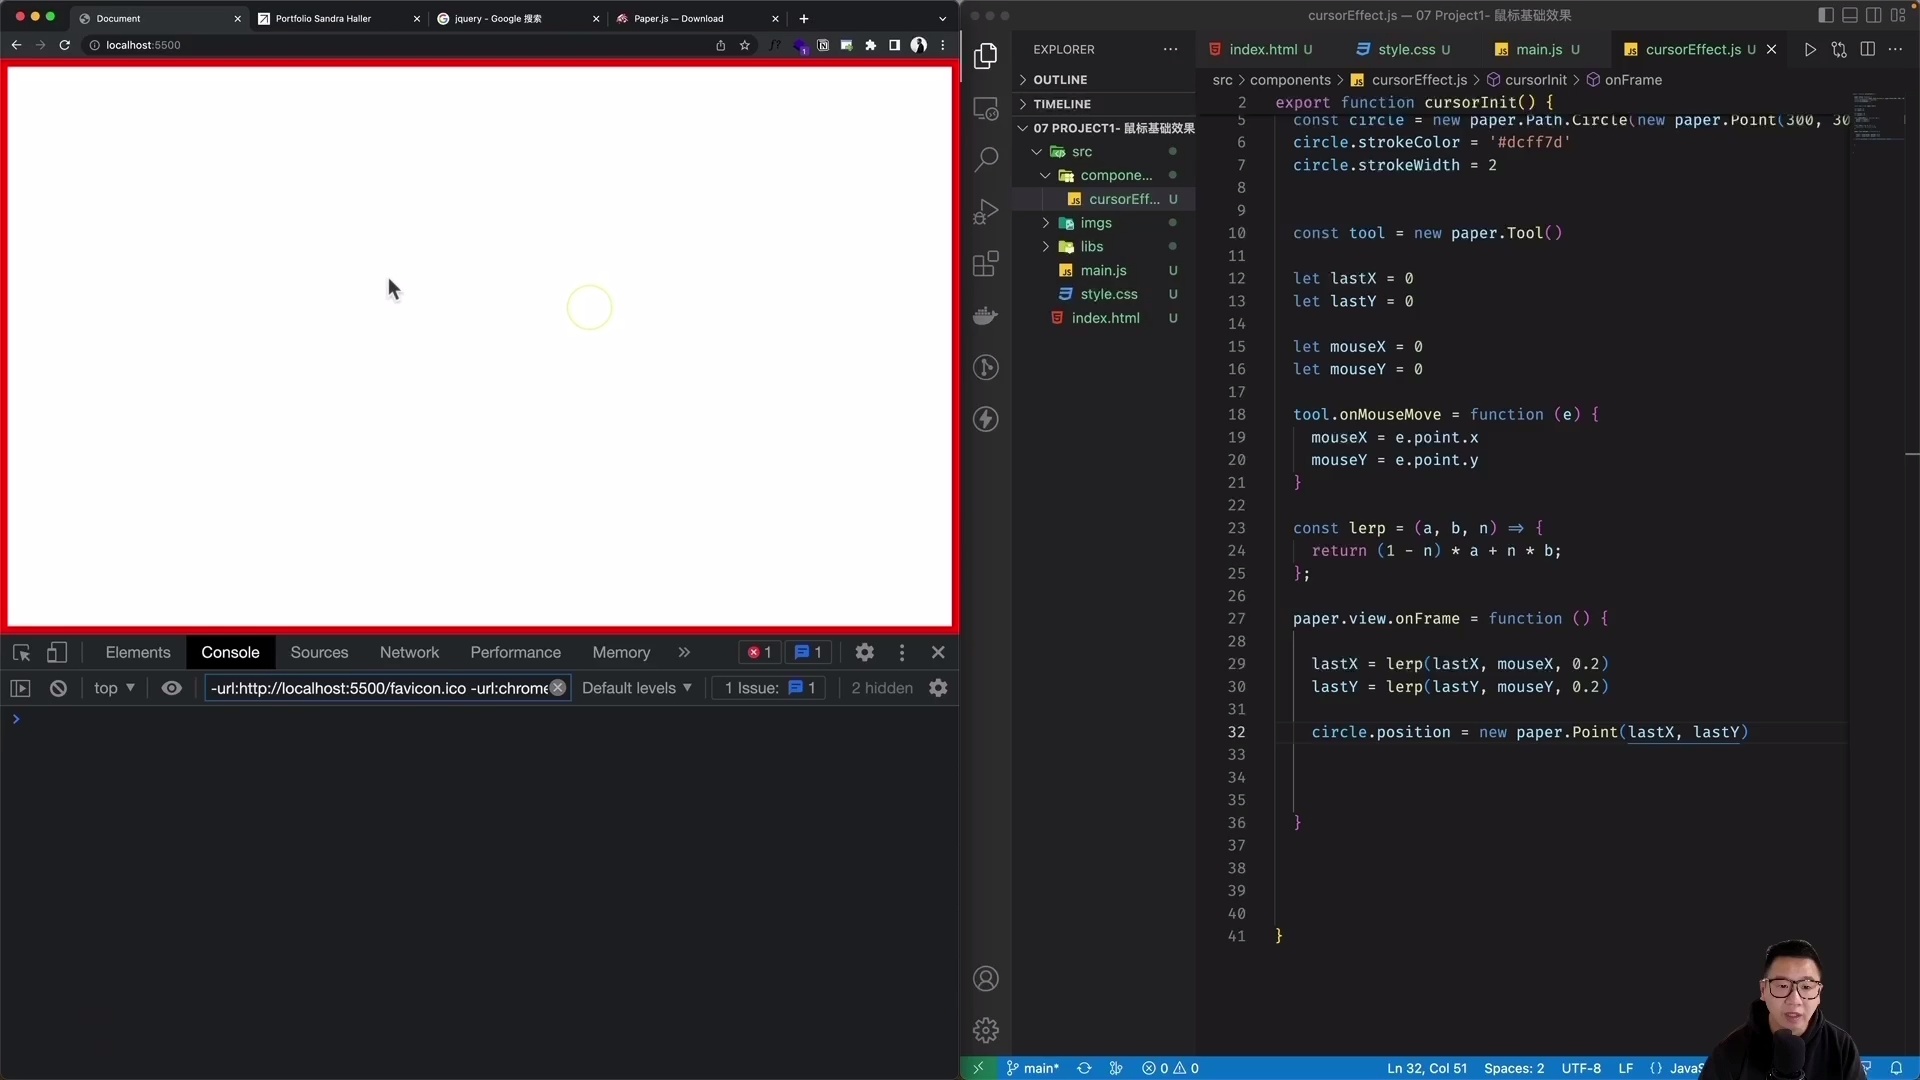Switch to the Network tab in DevTools
The width and height of the screenshot is (1920, 1080).
[409, 652]
